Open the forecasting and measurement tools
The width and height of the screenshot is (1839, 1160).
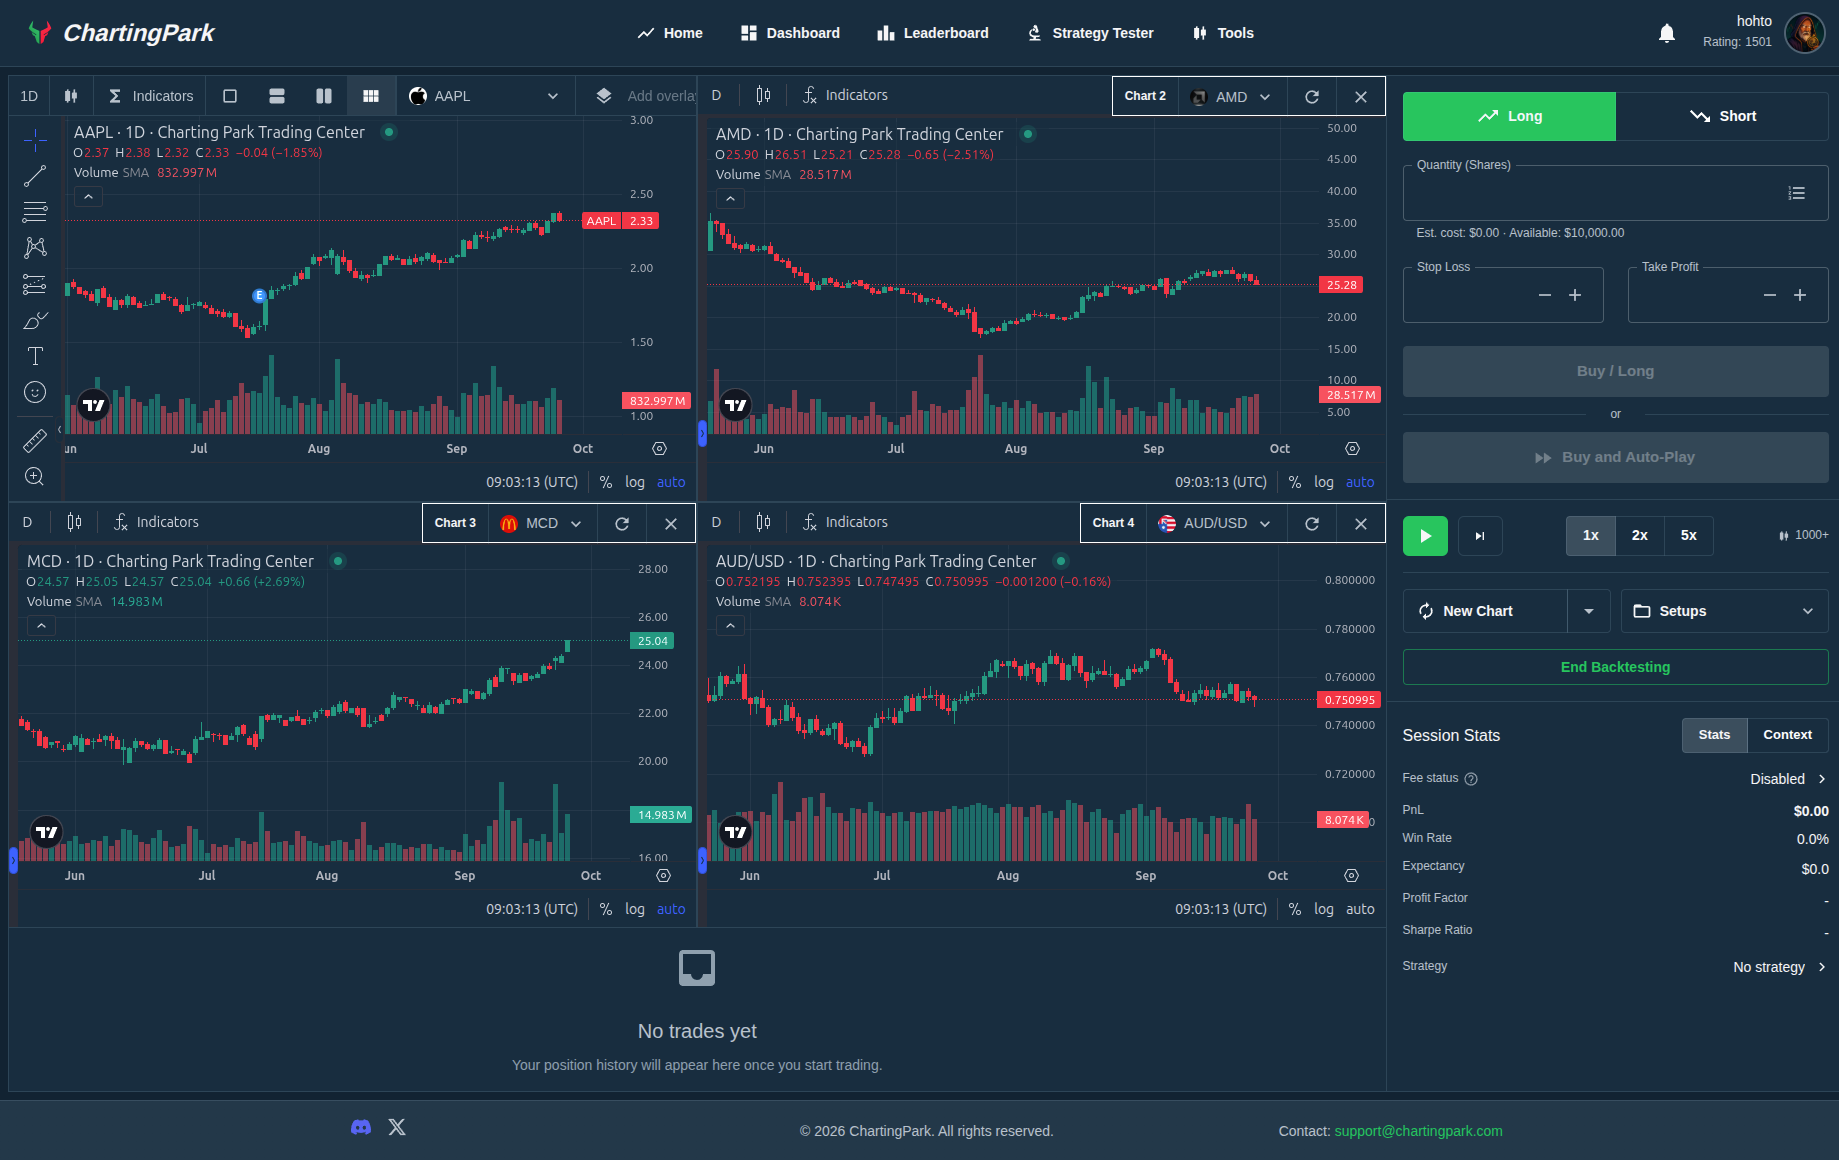pyautogui.click(x=35, y=284)
